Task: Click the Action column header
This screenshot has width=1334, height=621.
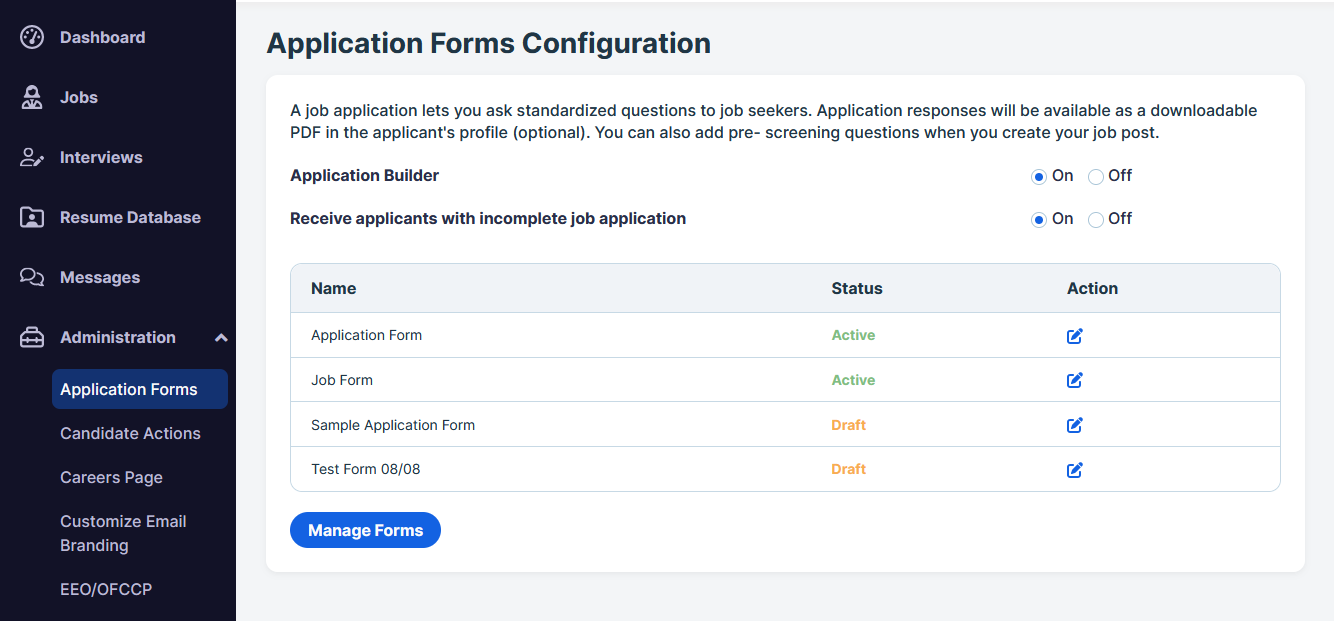Action: (x=1092, y=288)
